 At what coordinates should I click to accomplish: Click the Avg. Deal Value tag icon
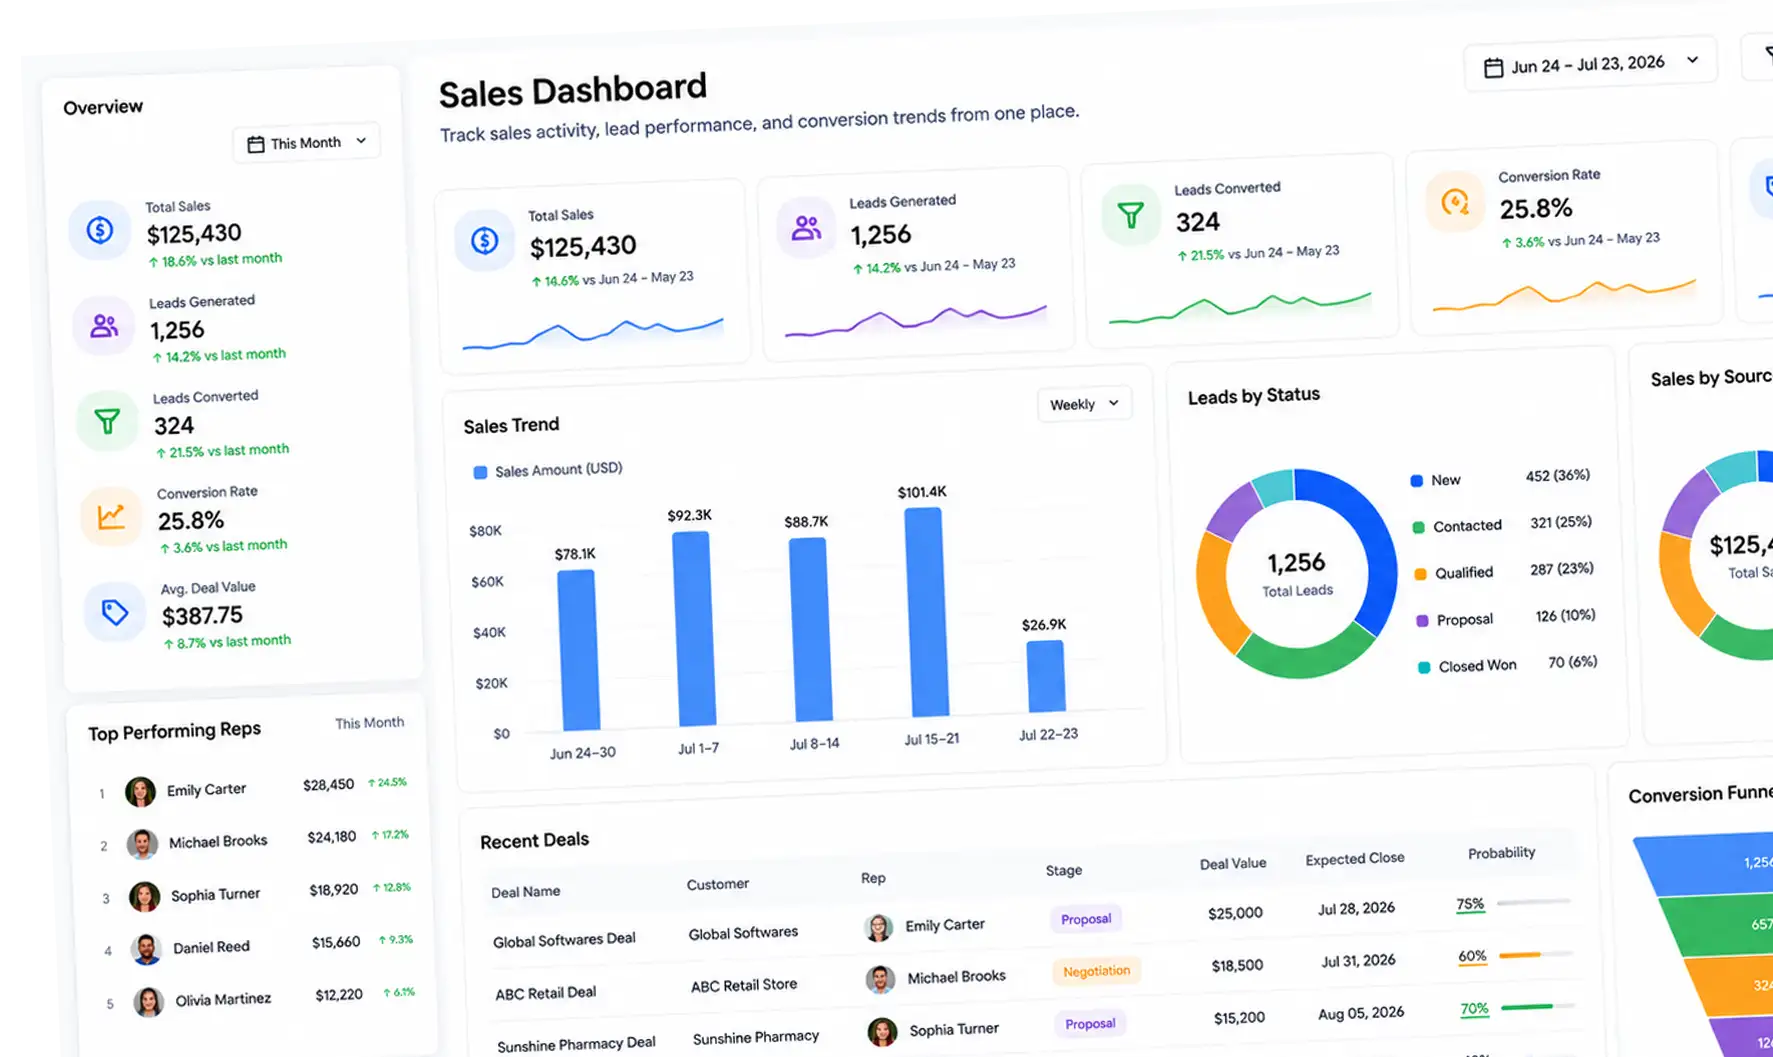click(114, 612)
